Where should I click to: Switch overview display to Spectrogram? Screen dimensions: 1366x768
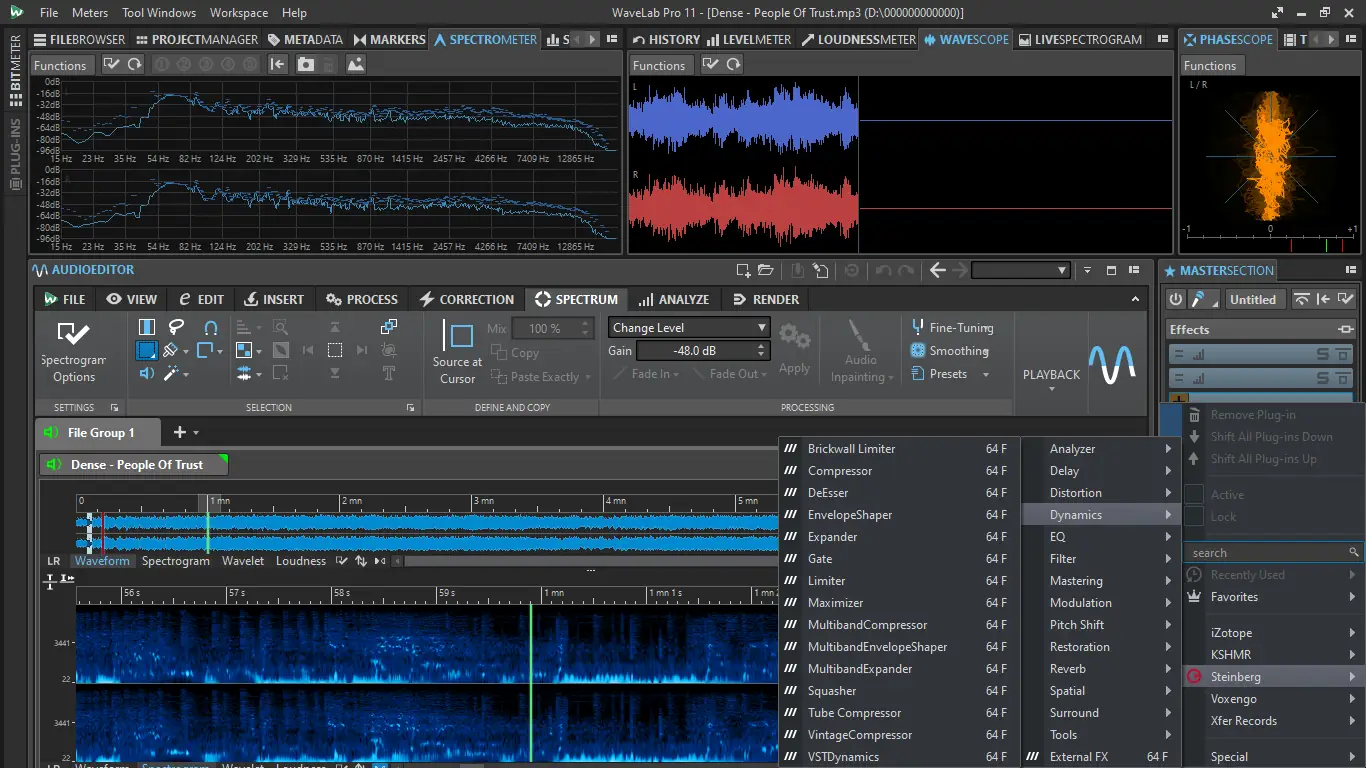coord(175,561)
